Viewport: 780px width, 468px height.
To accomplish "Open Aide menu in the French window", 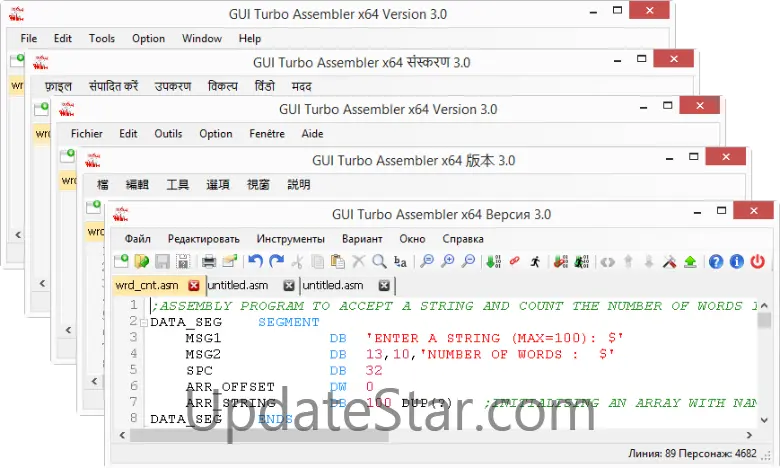I will [312, 134].
